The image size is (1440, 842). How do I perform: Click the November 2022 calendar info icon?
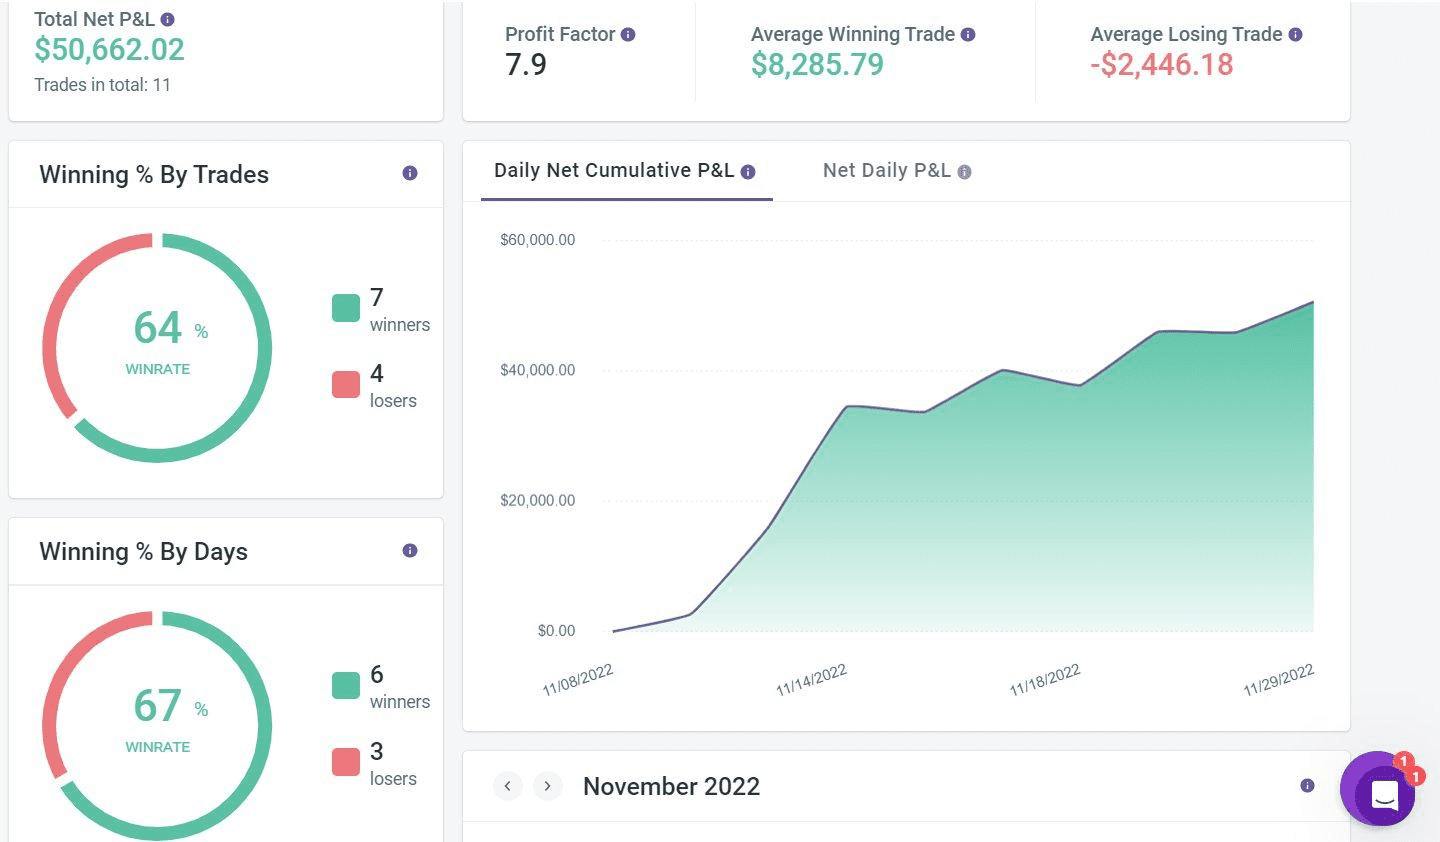coord(1307,785)
